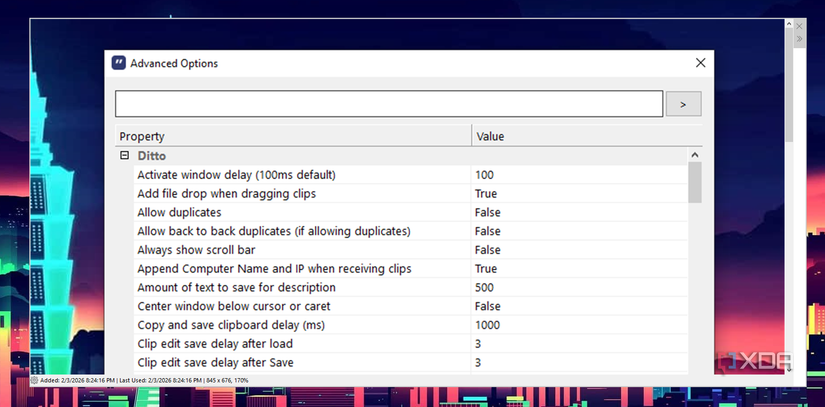Select the Ditto group header row
The image size is (825, 407).
[x=401, y=156]
